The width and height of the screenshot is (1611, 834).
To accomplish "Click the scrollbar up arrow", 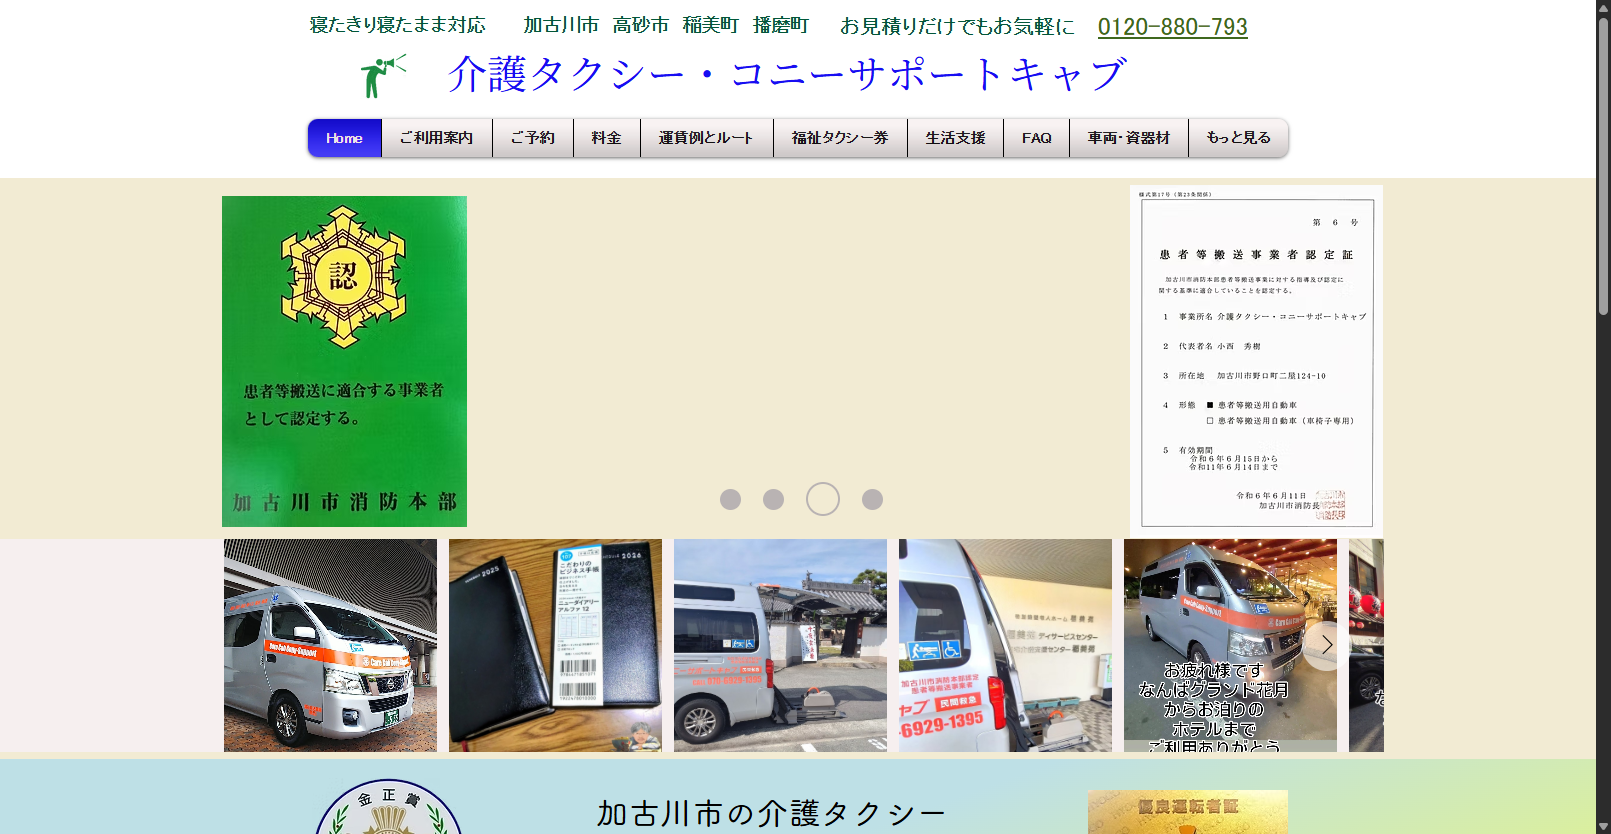I will coord(1603,8).
